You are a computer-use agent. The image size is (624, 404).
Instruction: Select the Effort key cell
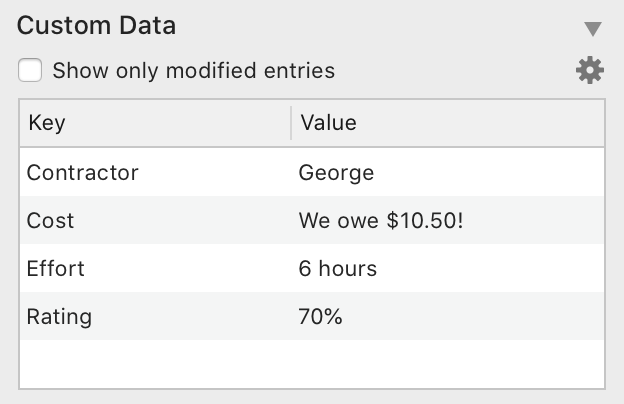pyautogui.click(x=56, y=268)
